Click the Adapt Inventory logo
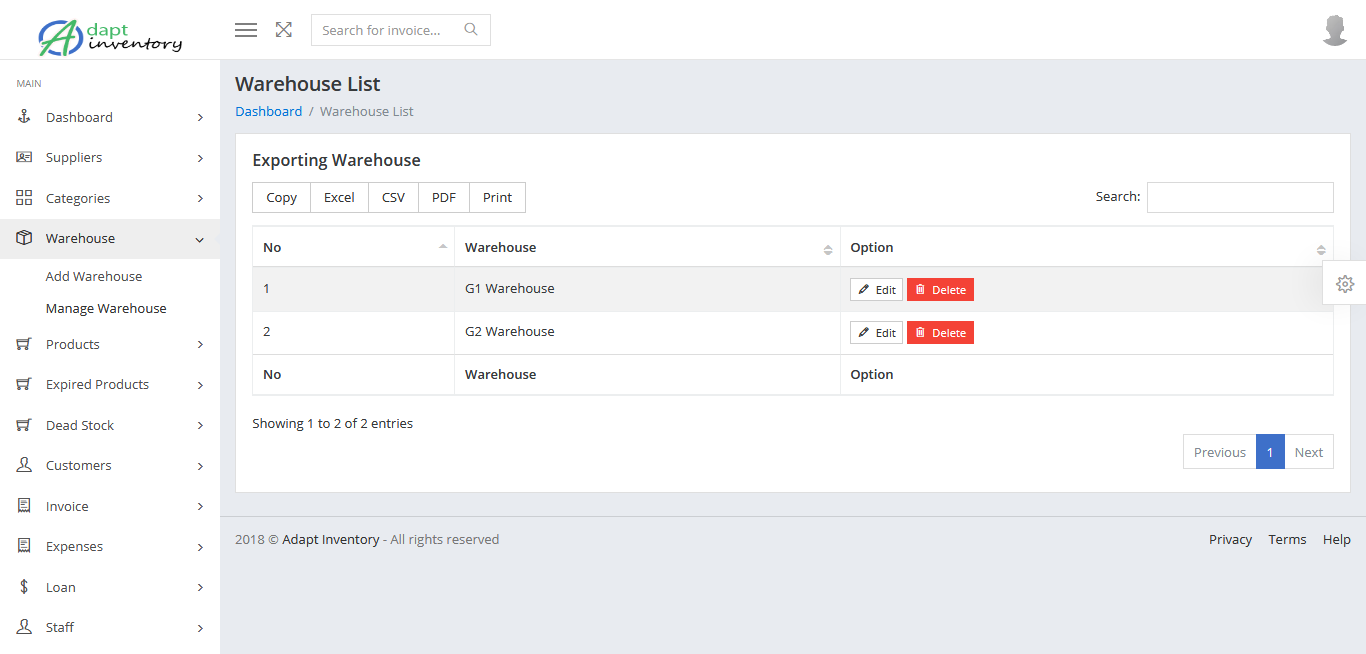Image resolution: width=1366 pixels, height=654 pixels. pos(110,36)
